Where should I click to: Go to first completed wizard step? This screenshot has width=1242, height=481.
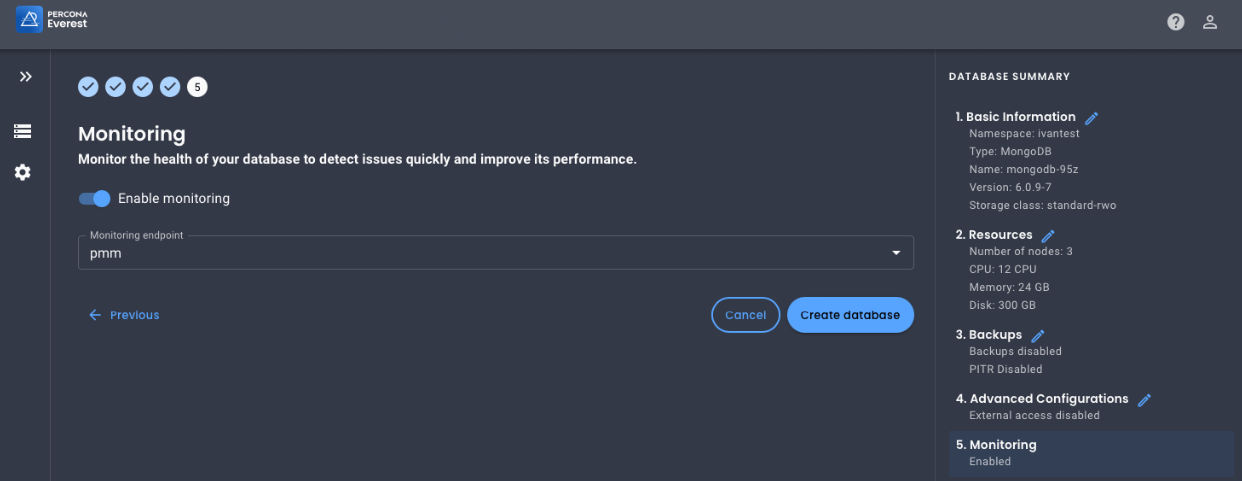click(x=88, y=87)
